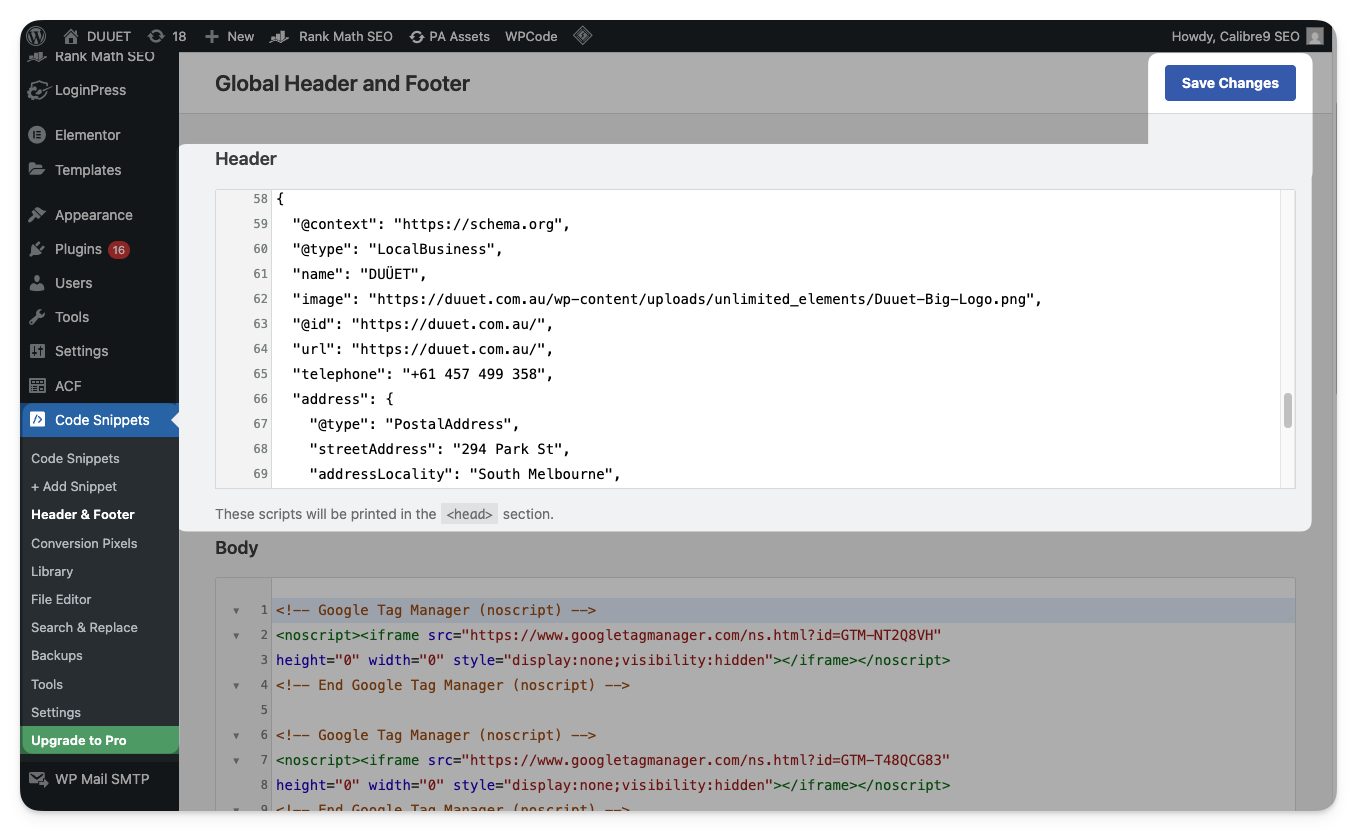The height and width of the screenshot is (831, 1357).
Task: Click the Plugins menu icon
Action: pyautogui.click(x=37, y=249)
